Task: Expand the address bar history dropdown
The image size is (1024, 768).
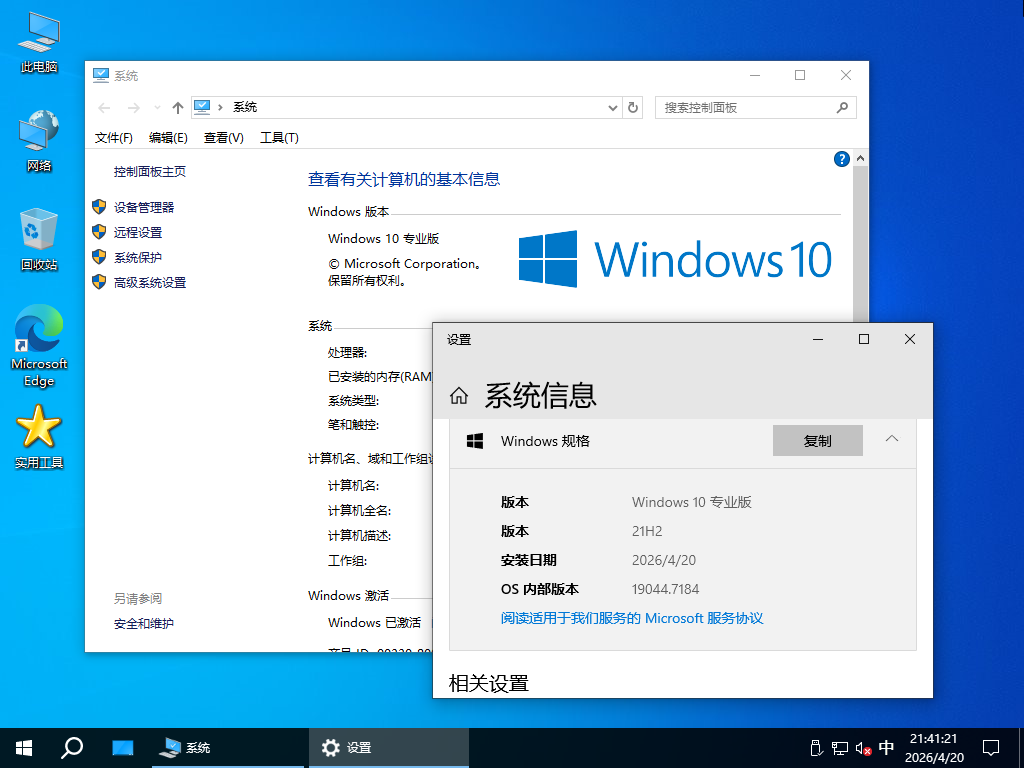Action: 613,108
